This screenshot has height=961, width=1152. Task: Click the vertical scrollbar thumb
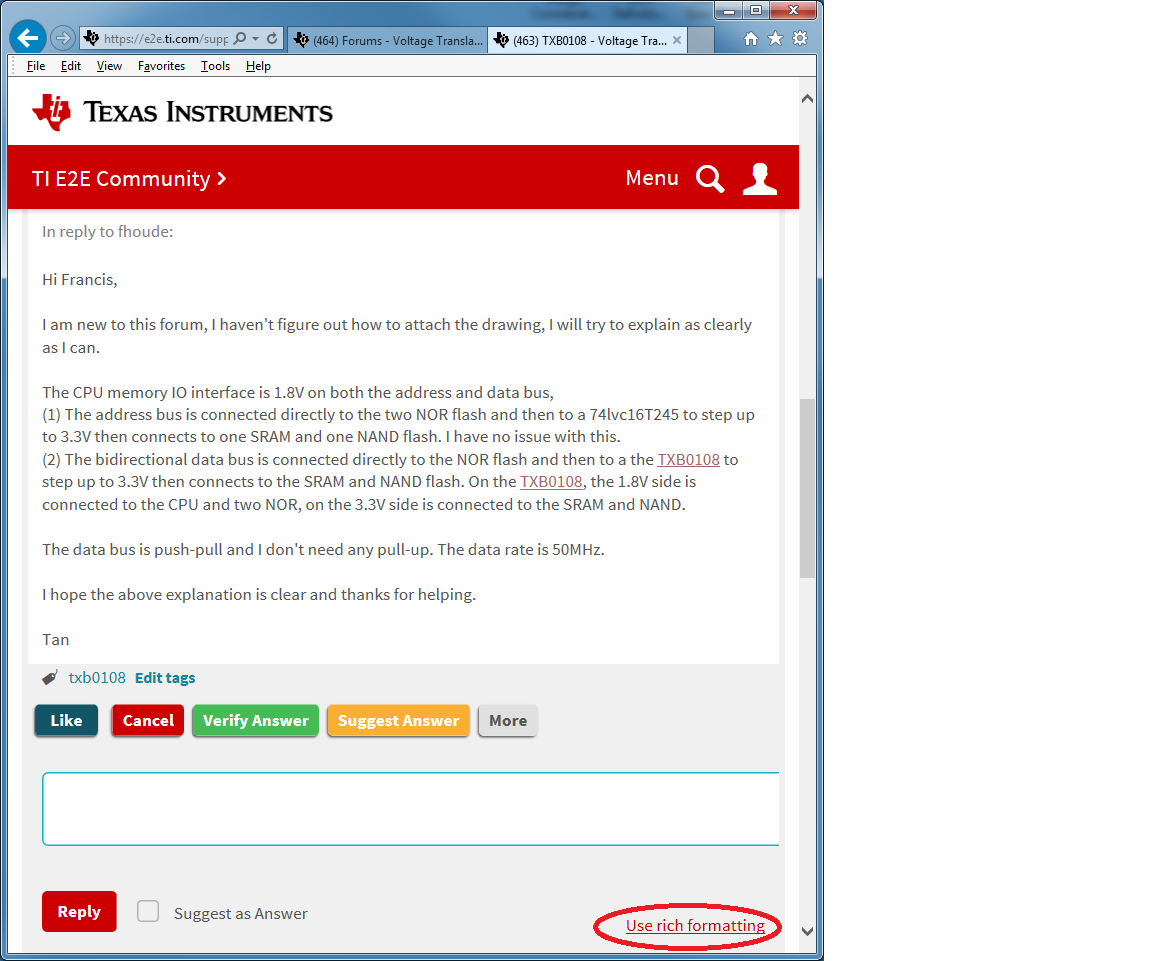pyautogui.click(x=807, y=489)
